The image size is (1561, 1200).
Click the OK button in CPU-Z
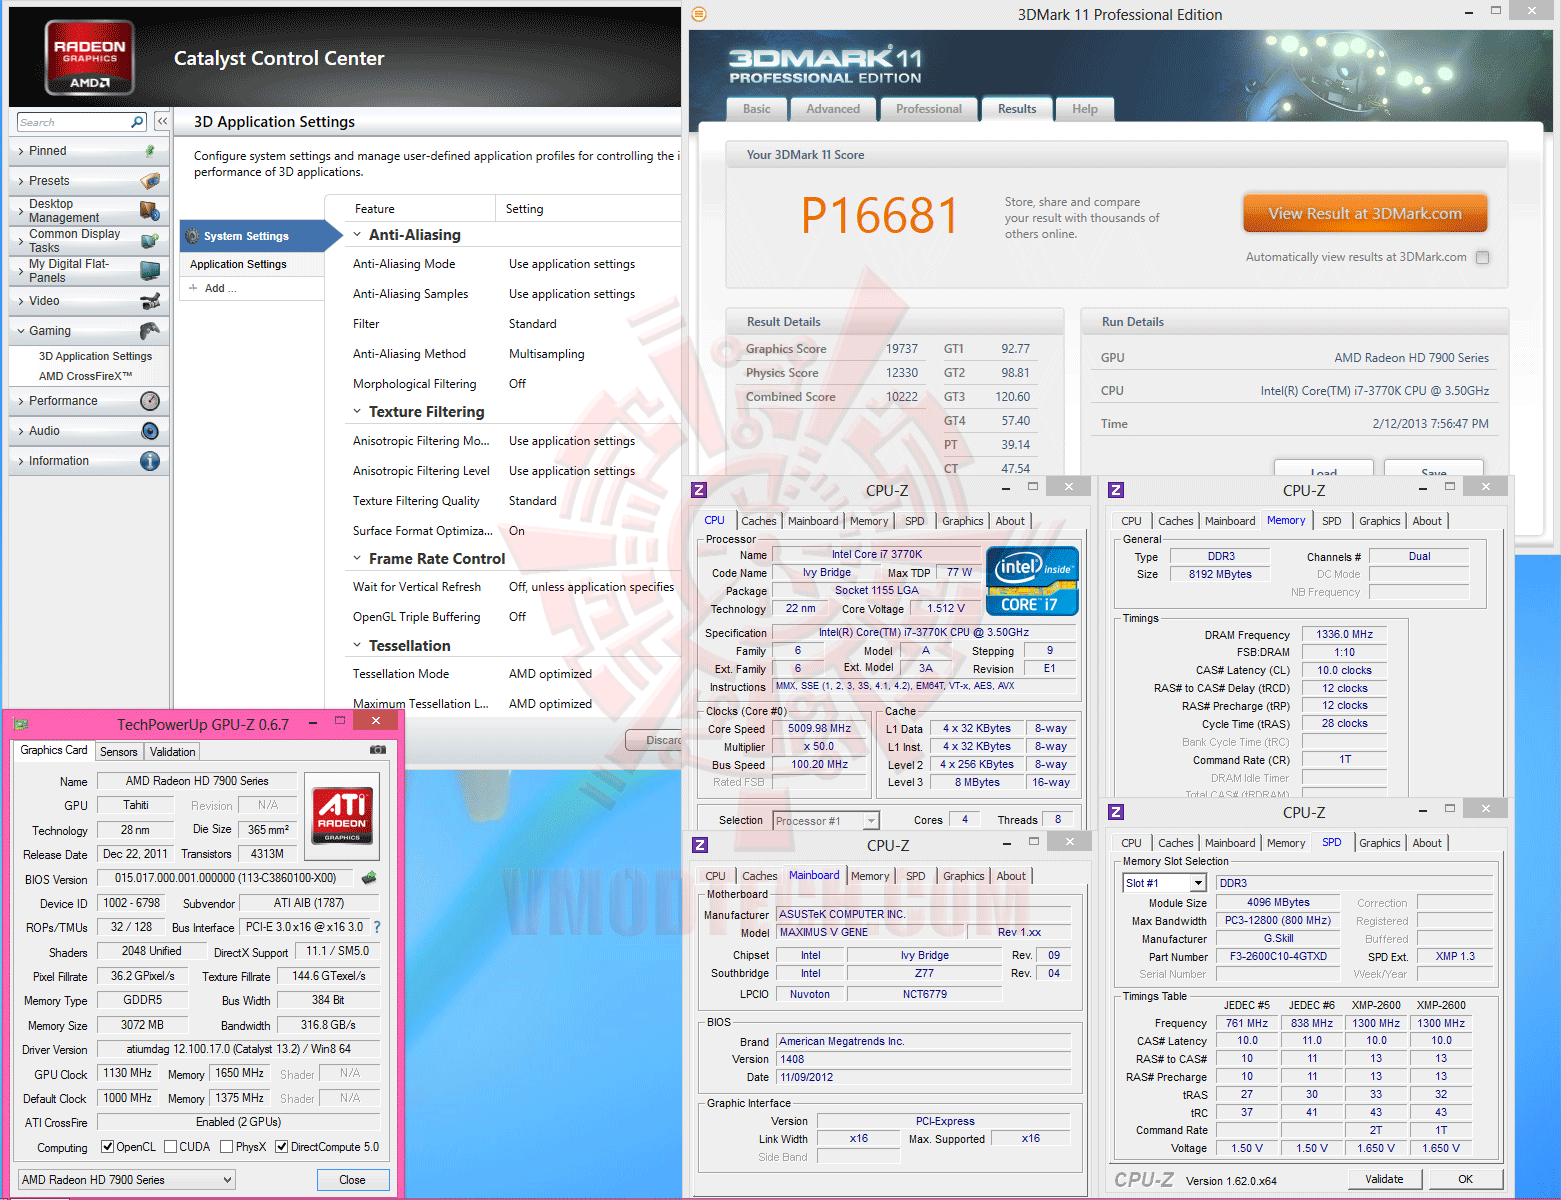coord(1465,1179)
